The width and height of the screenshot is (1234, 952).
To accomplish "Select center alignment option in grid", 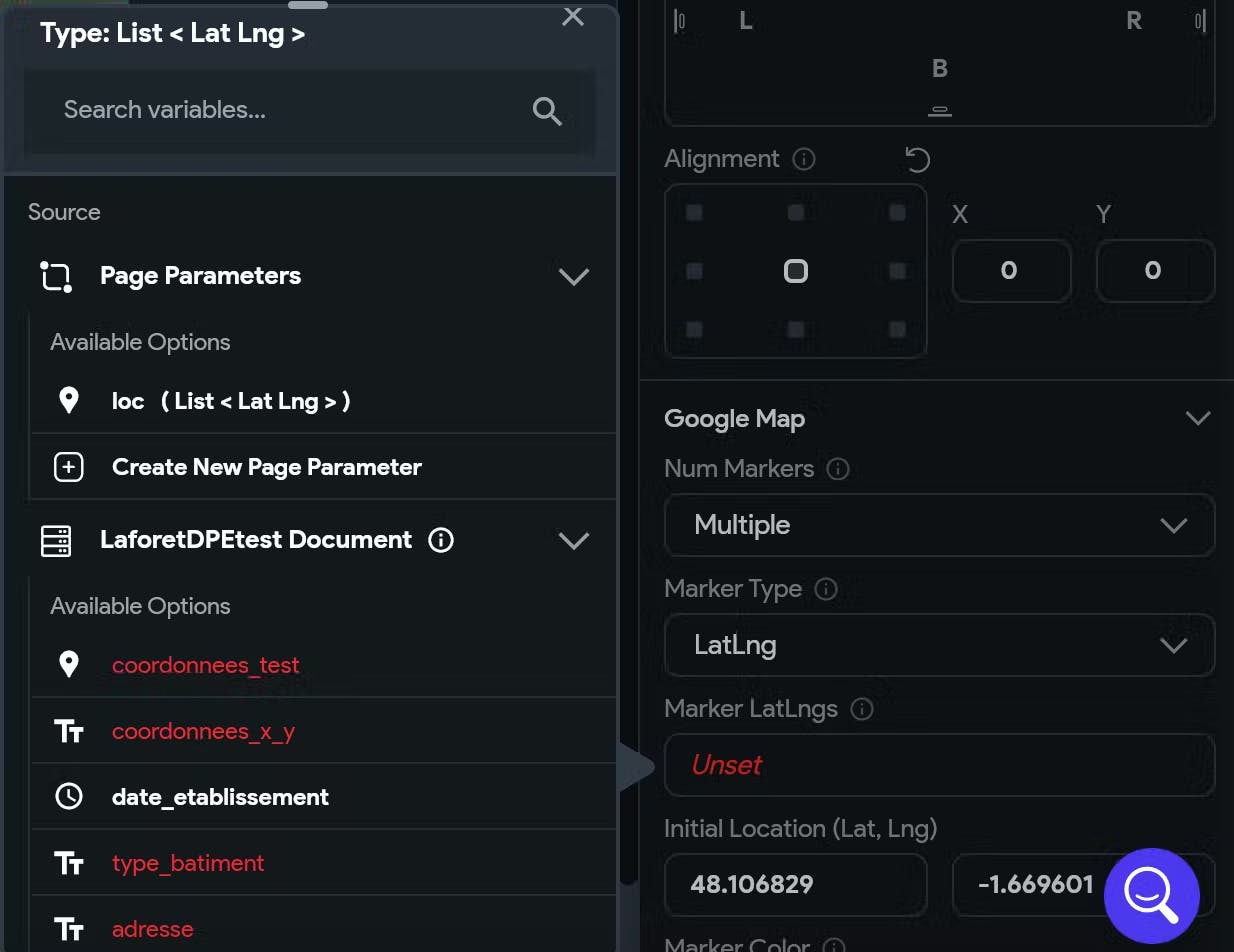I will pos(796,271).
